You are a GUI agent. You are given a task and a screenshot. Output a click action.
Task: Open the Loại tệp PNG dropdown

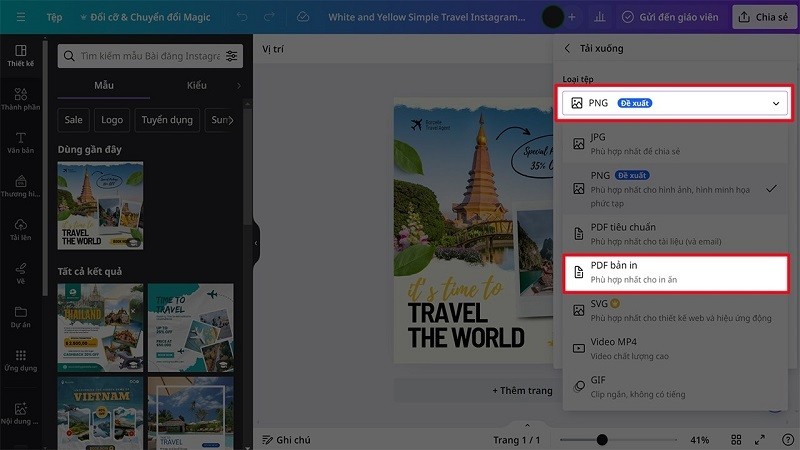tap(674, 103)
